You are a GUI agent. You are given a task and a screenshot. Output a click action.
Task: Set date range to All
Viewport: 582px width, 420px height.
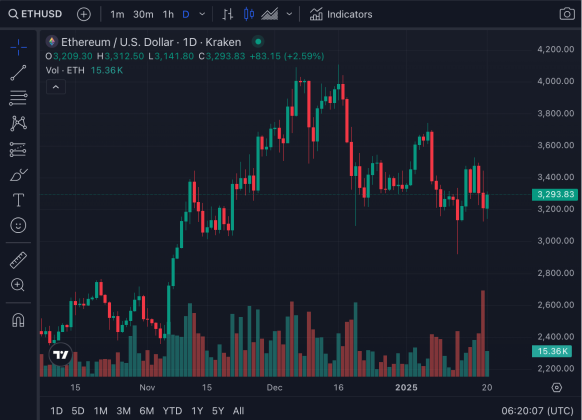pos(238,411)
